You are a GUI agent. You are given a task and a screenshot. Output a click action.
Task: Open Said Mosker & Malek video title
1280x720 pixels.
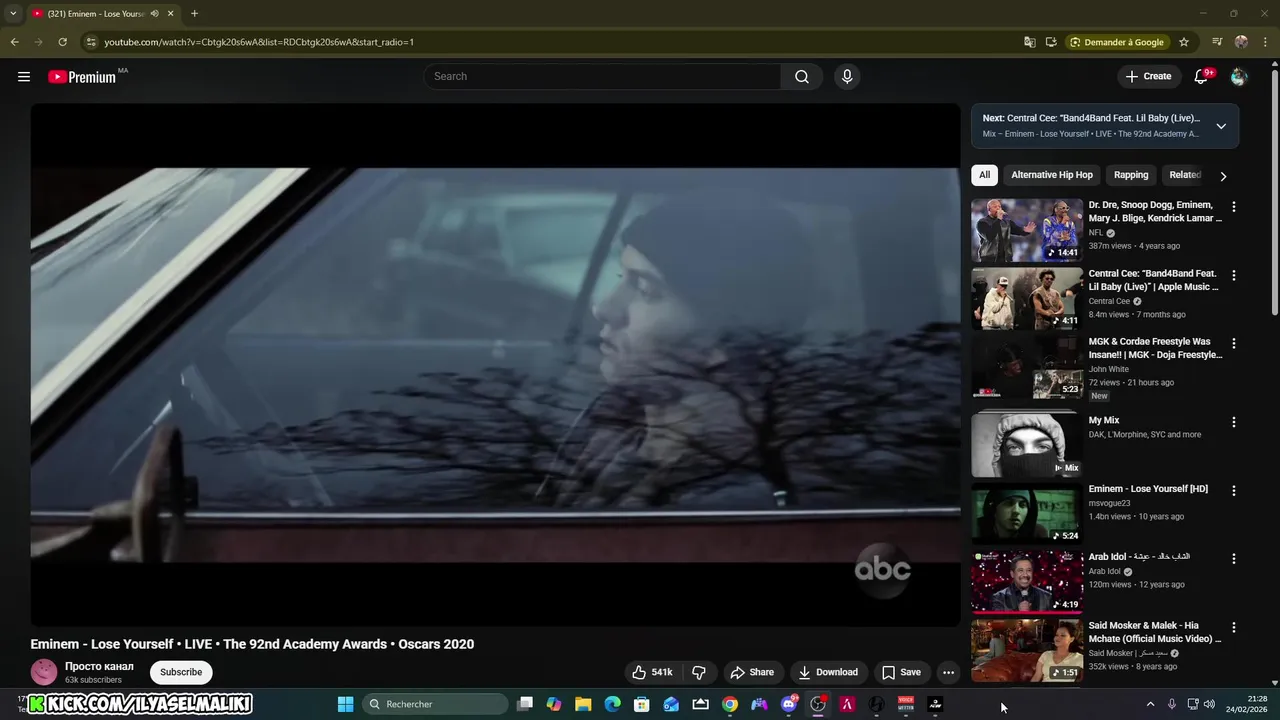pos(1155,632)
